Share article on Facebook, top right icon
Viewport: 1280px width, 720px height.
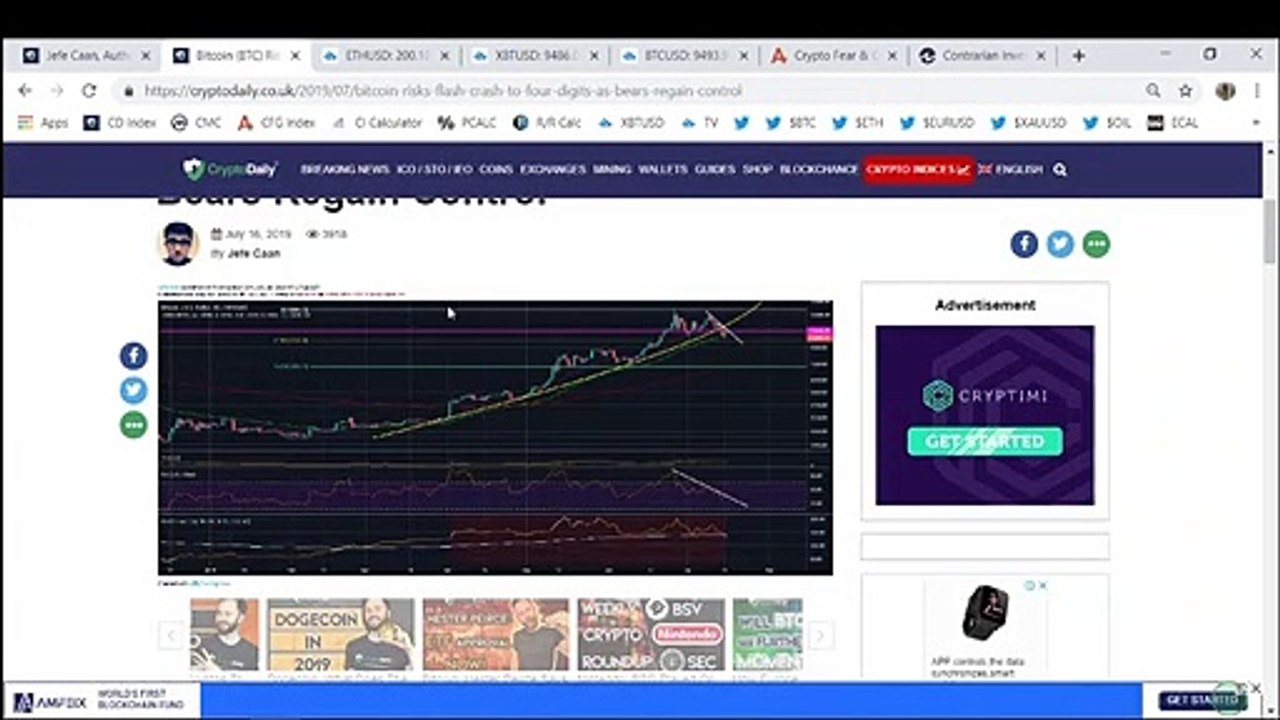(x=1024, y=244)
